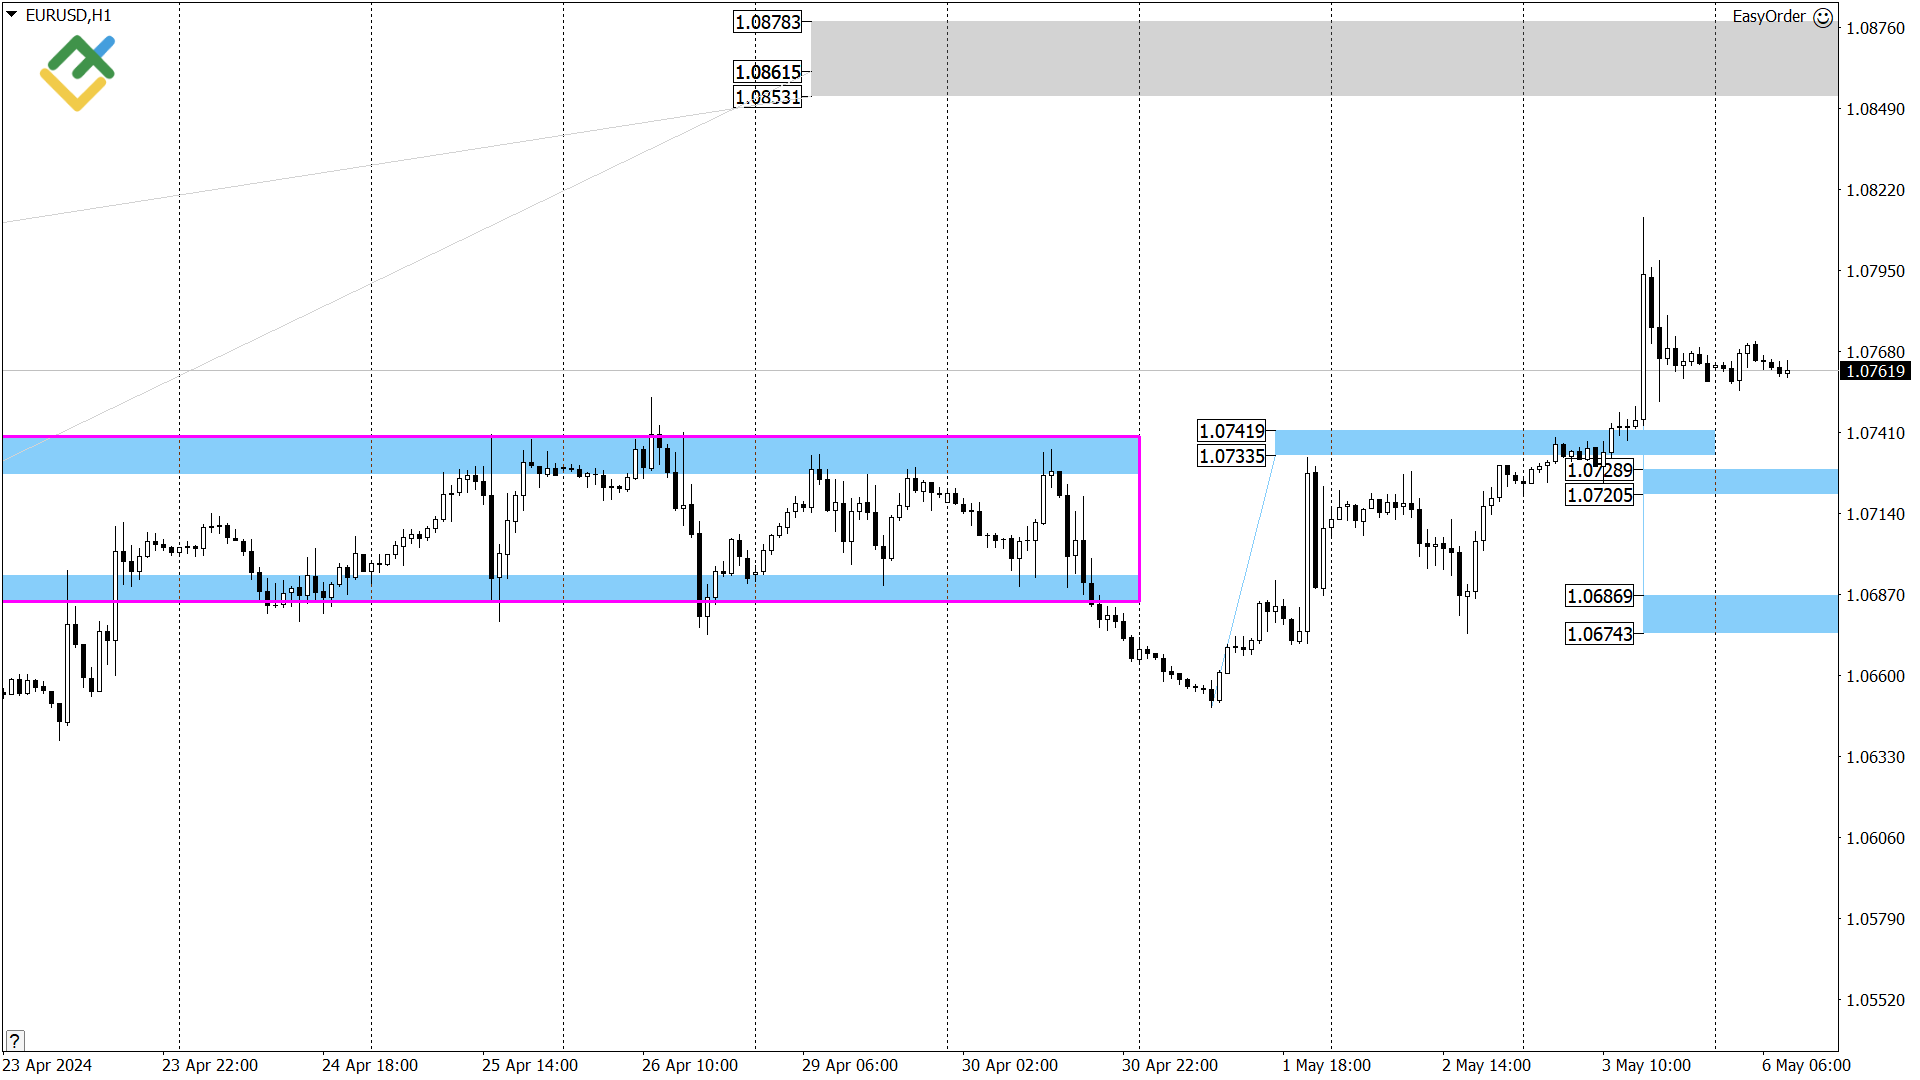Expand the 1.06743 price marker

pos(1599,633)
